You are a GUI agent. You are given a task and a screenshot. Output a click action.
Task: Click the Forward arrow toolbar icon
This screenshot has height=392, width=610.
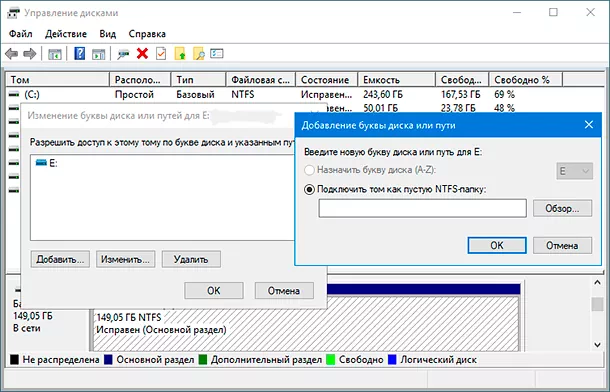(x=30, y=54)
